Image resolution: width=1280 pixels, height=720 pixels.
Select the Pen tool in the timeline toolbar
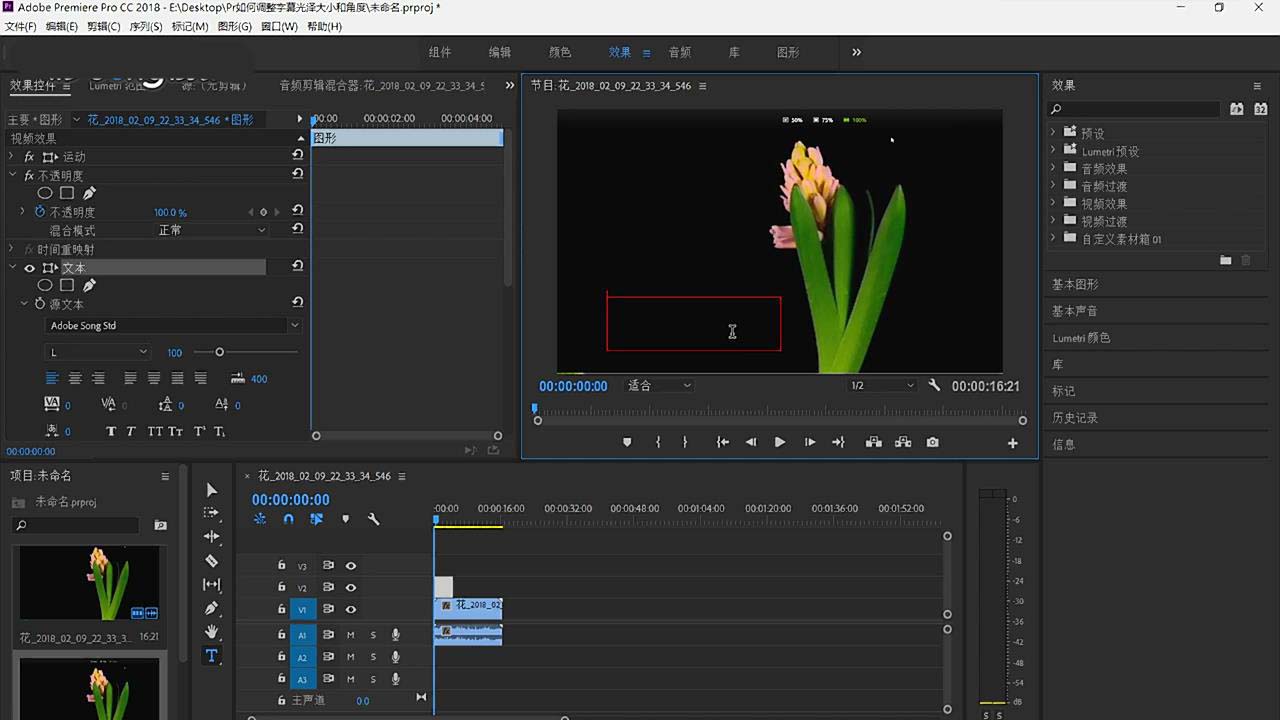click(211, 608)
